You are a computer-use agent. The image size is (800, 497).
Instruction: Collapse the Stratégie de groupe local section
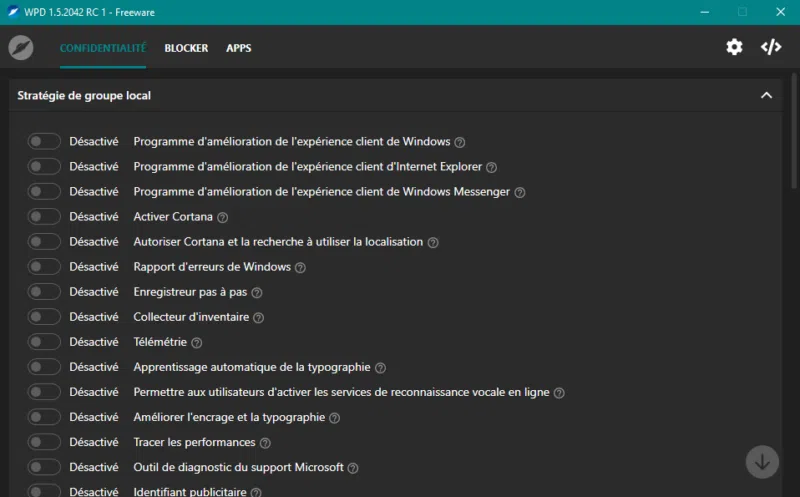[x=766, y=95]
